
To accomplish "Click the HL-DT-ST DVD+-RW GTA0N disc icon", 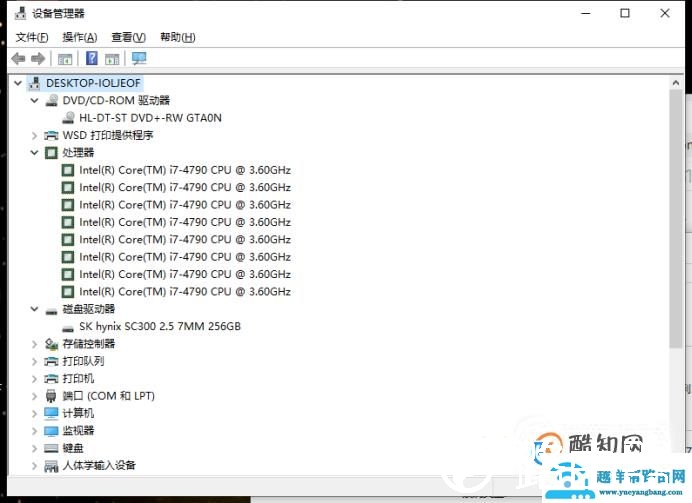I will (68, 118).
